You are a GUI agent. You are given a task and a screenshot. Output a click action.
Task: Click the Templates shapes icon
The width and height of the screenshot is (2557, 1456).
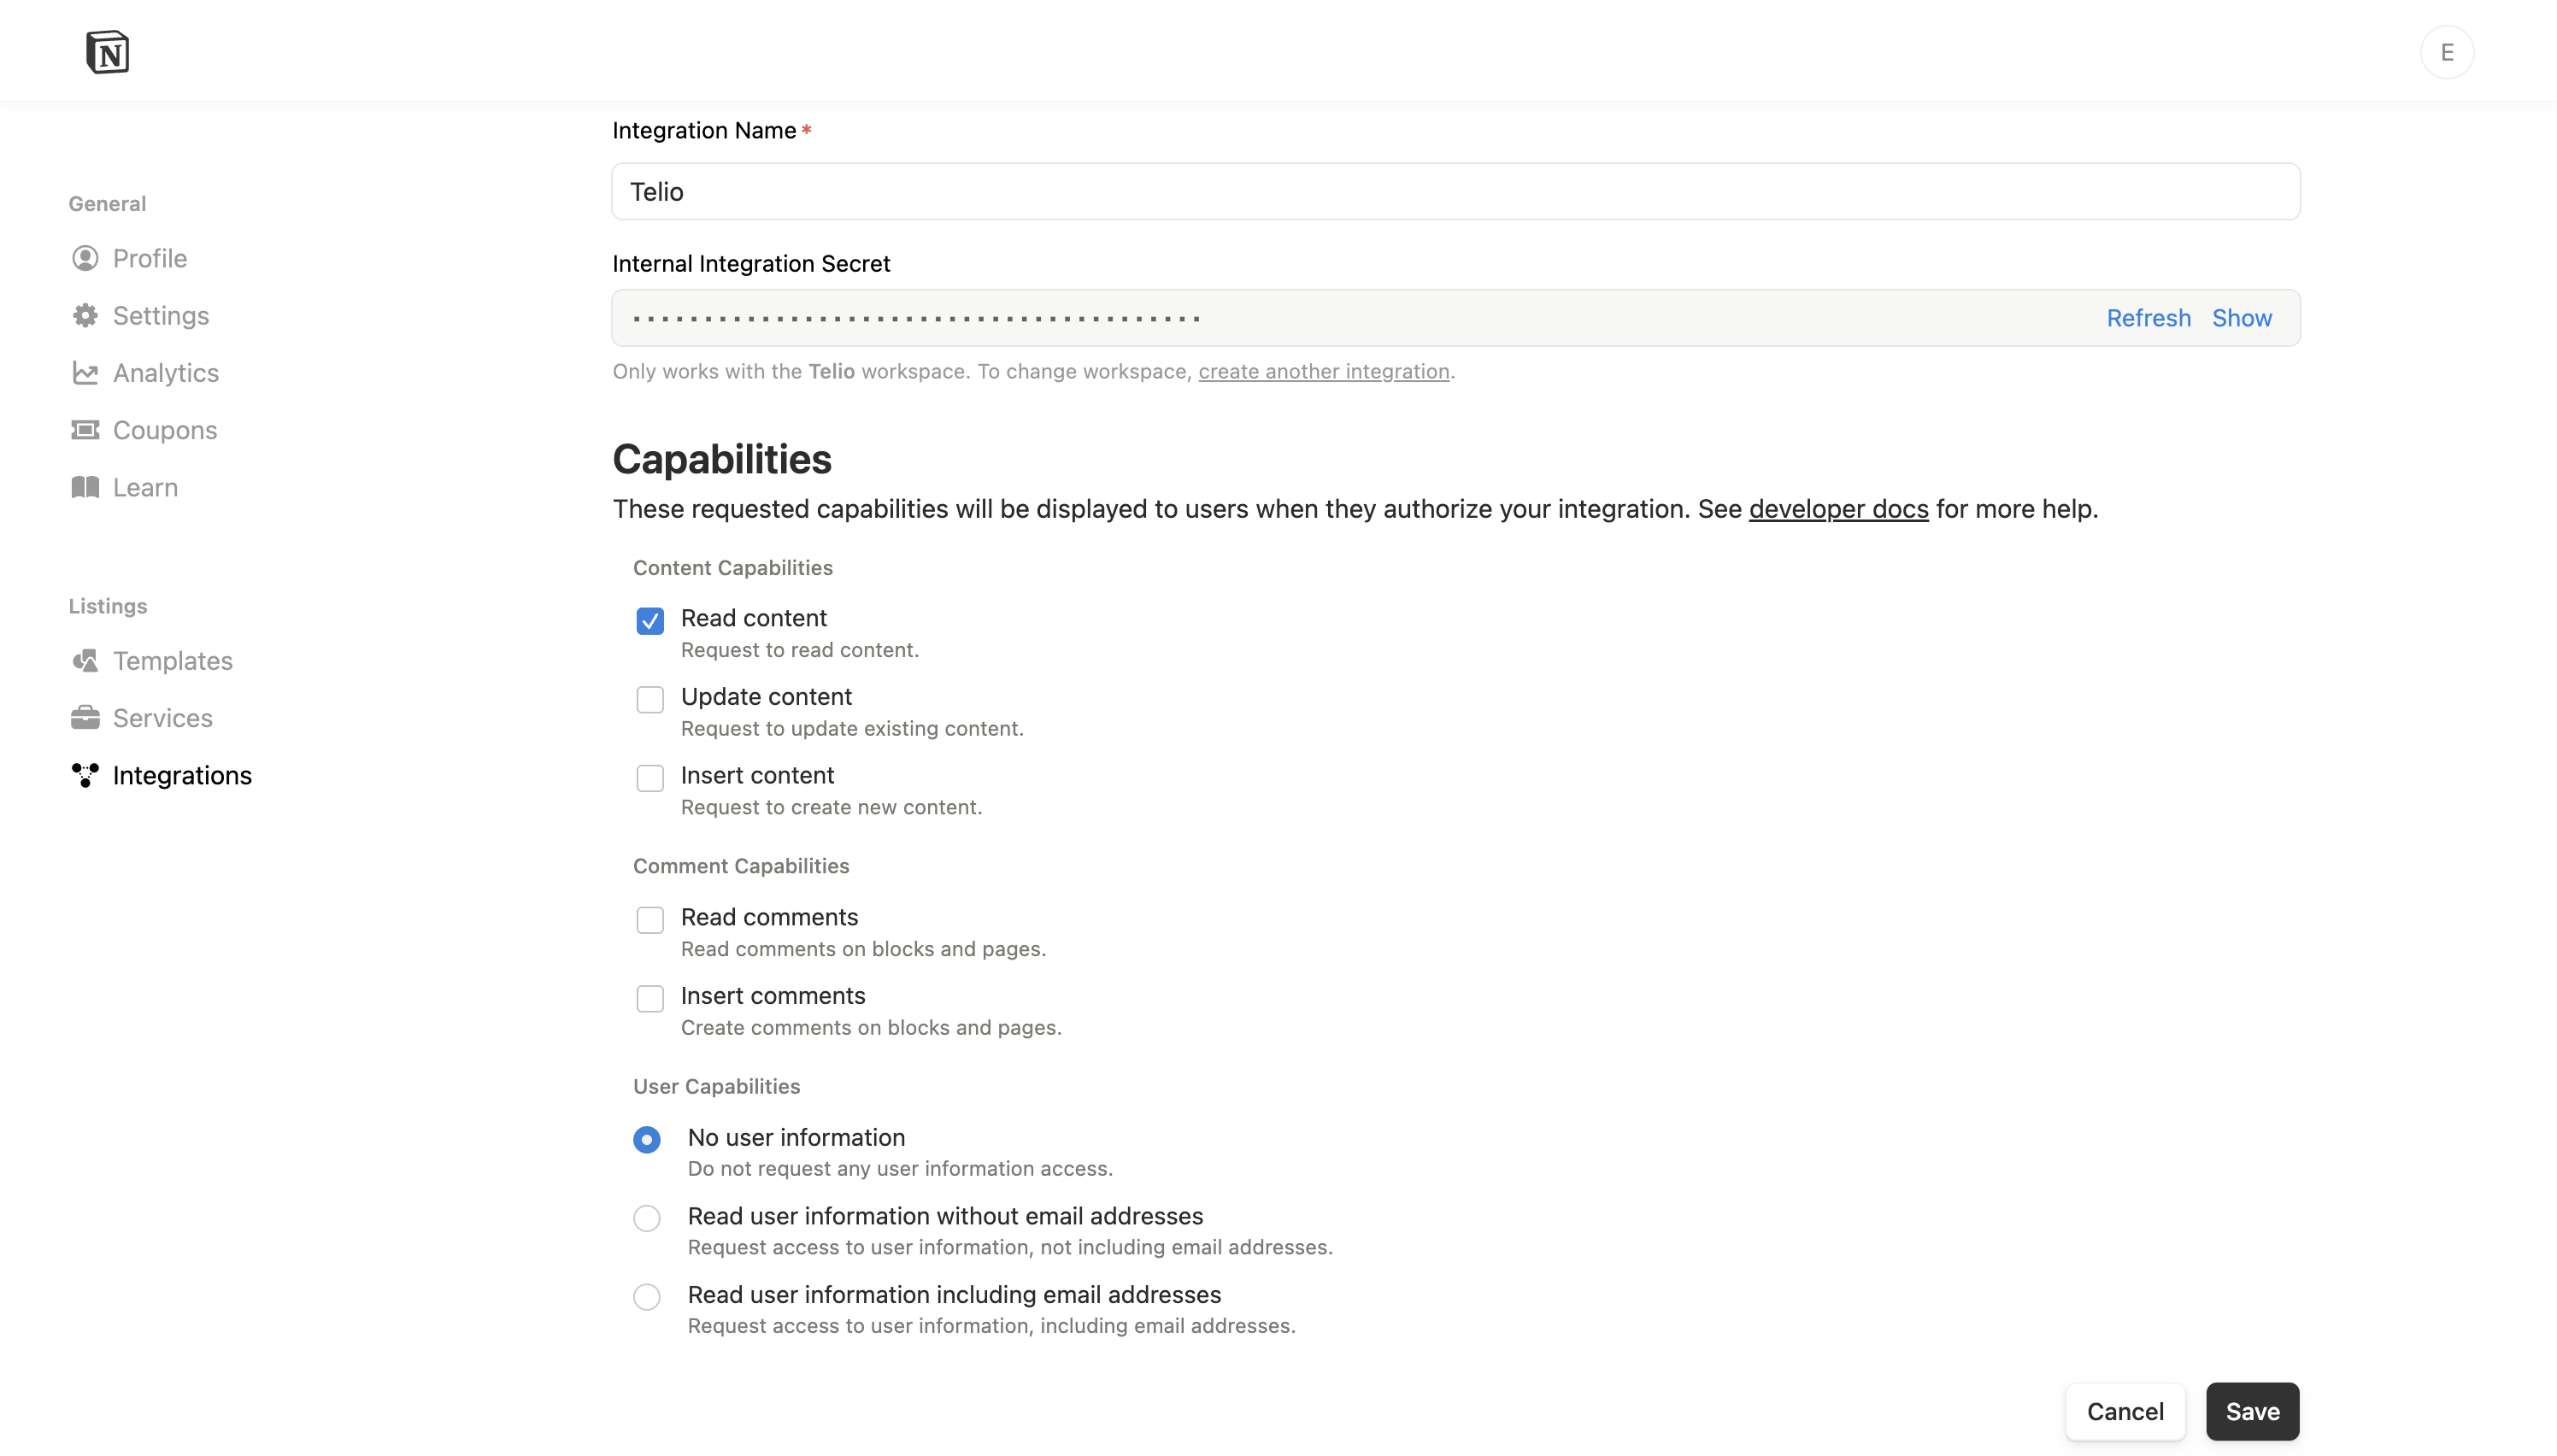(85, 661)
